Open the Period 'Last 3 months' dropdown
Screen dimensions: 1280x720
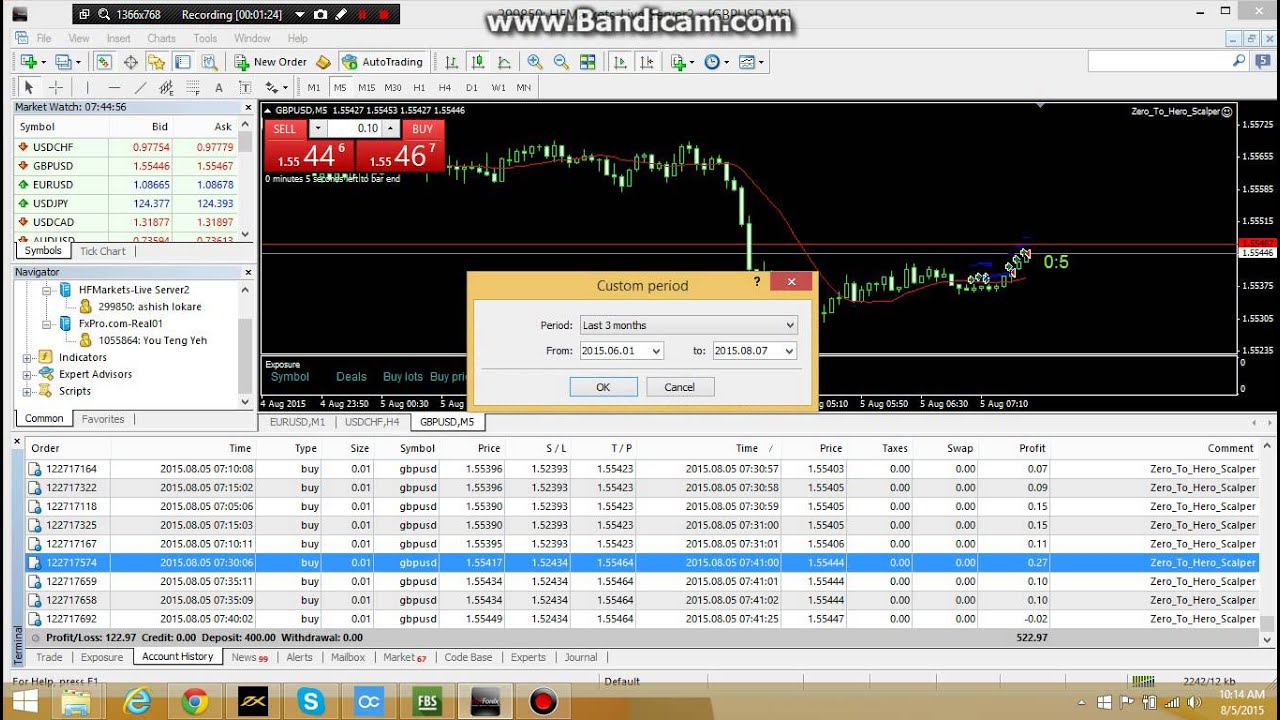[x=688, y=325]
